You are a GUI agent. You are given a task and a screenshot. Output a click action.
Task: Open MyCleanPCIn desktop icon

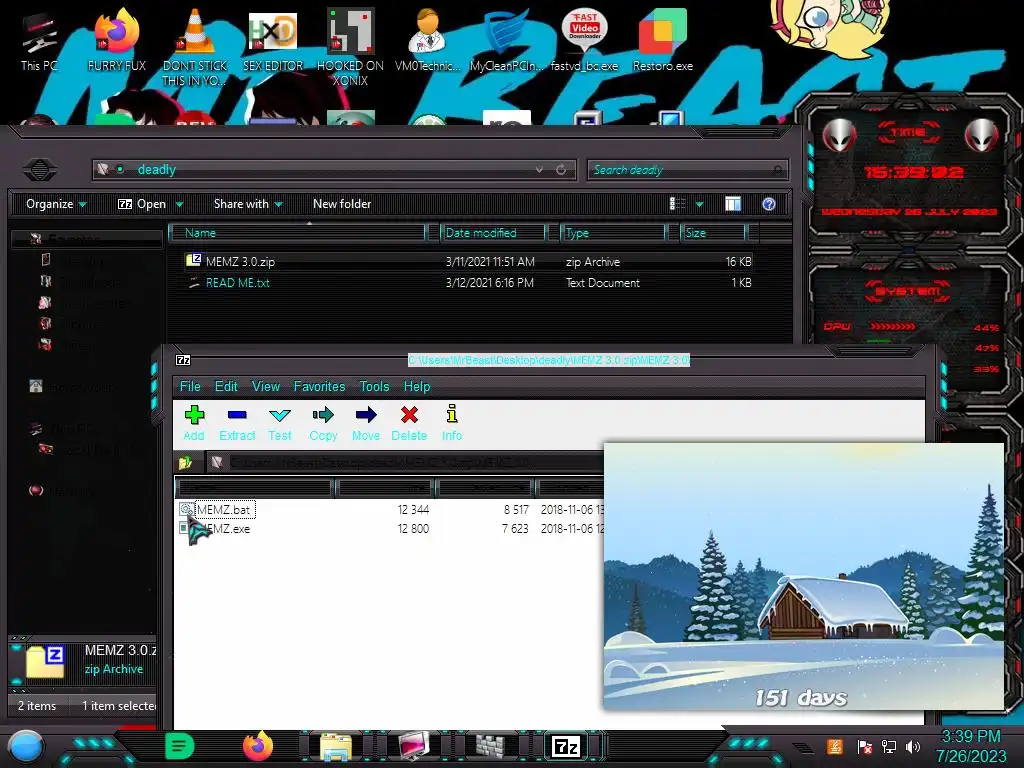(x=506, y=40)
